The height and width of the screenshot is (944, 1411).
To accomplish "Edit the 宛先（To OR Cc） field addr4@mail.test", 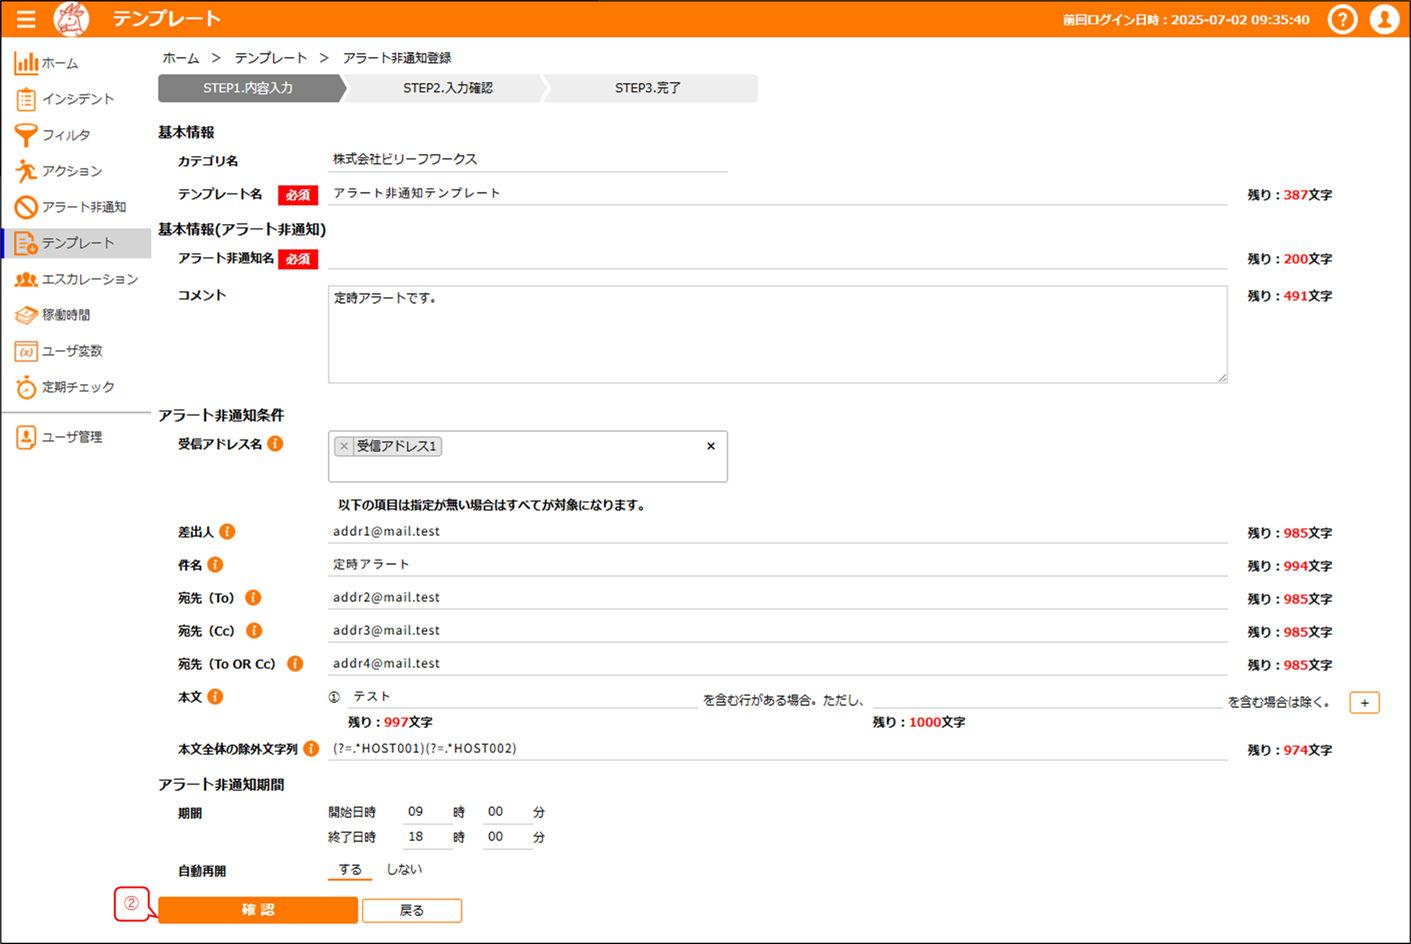I will [778, 663].
